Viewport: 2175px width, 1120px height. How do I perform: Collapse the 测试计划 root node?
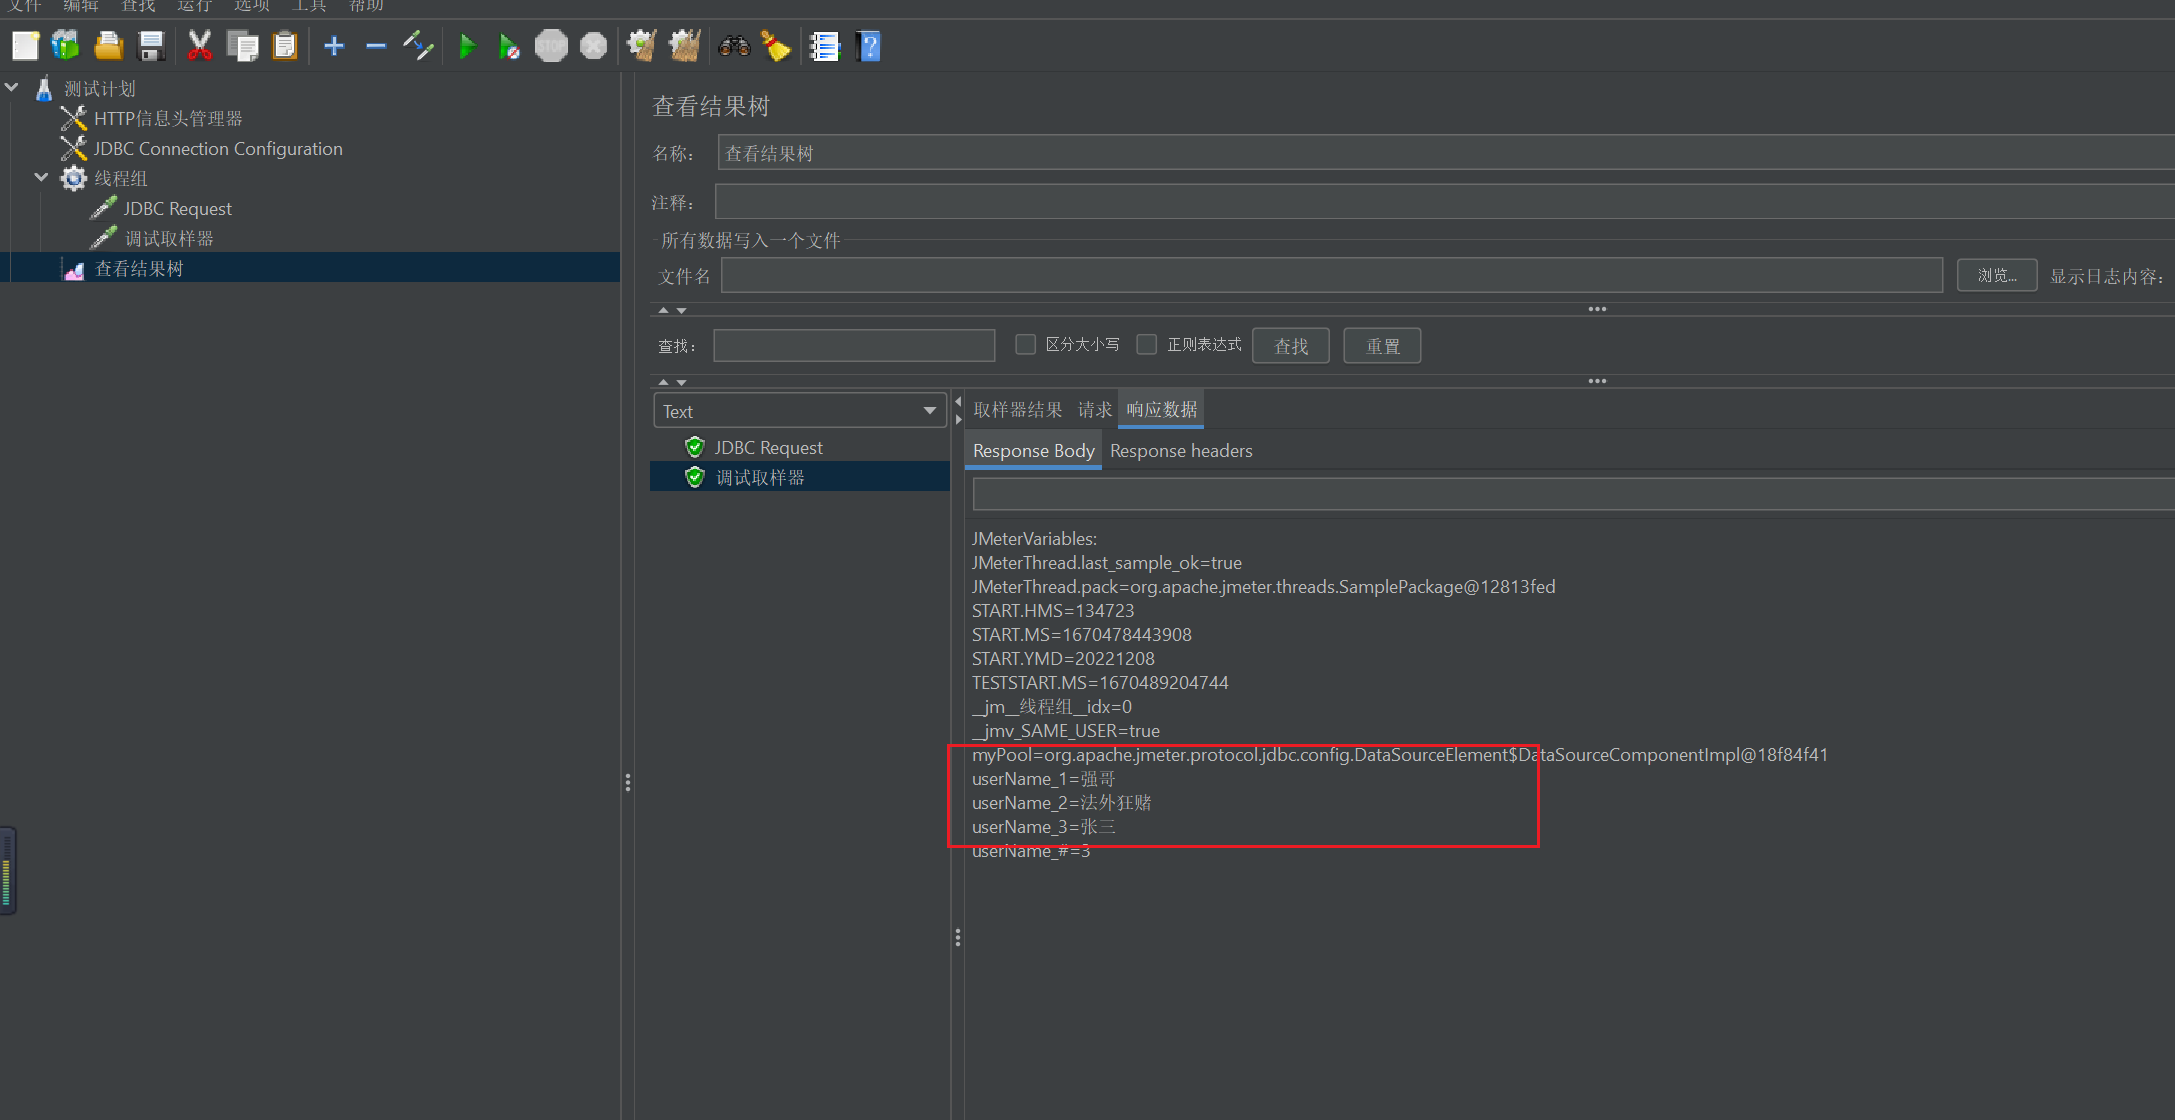click(12, 87)
